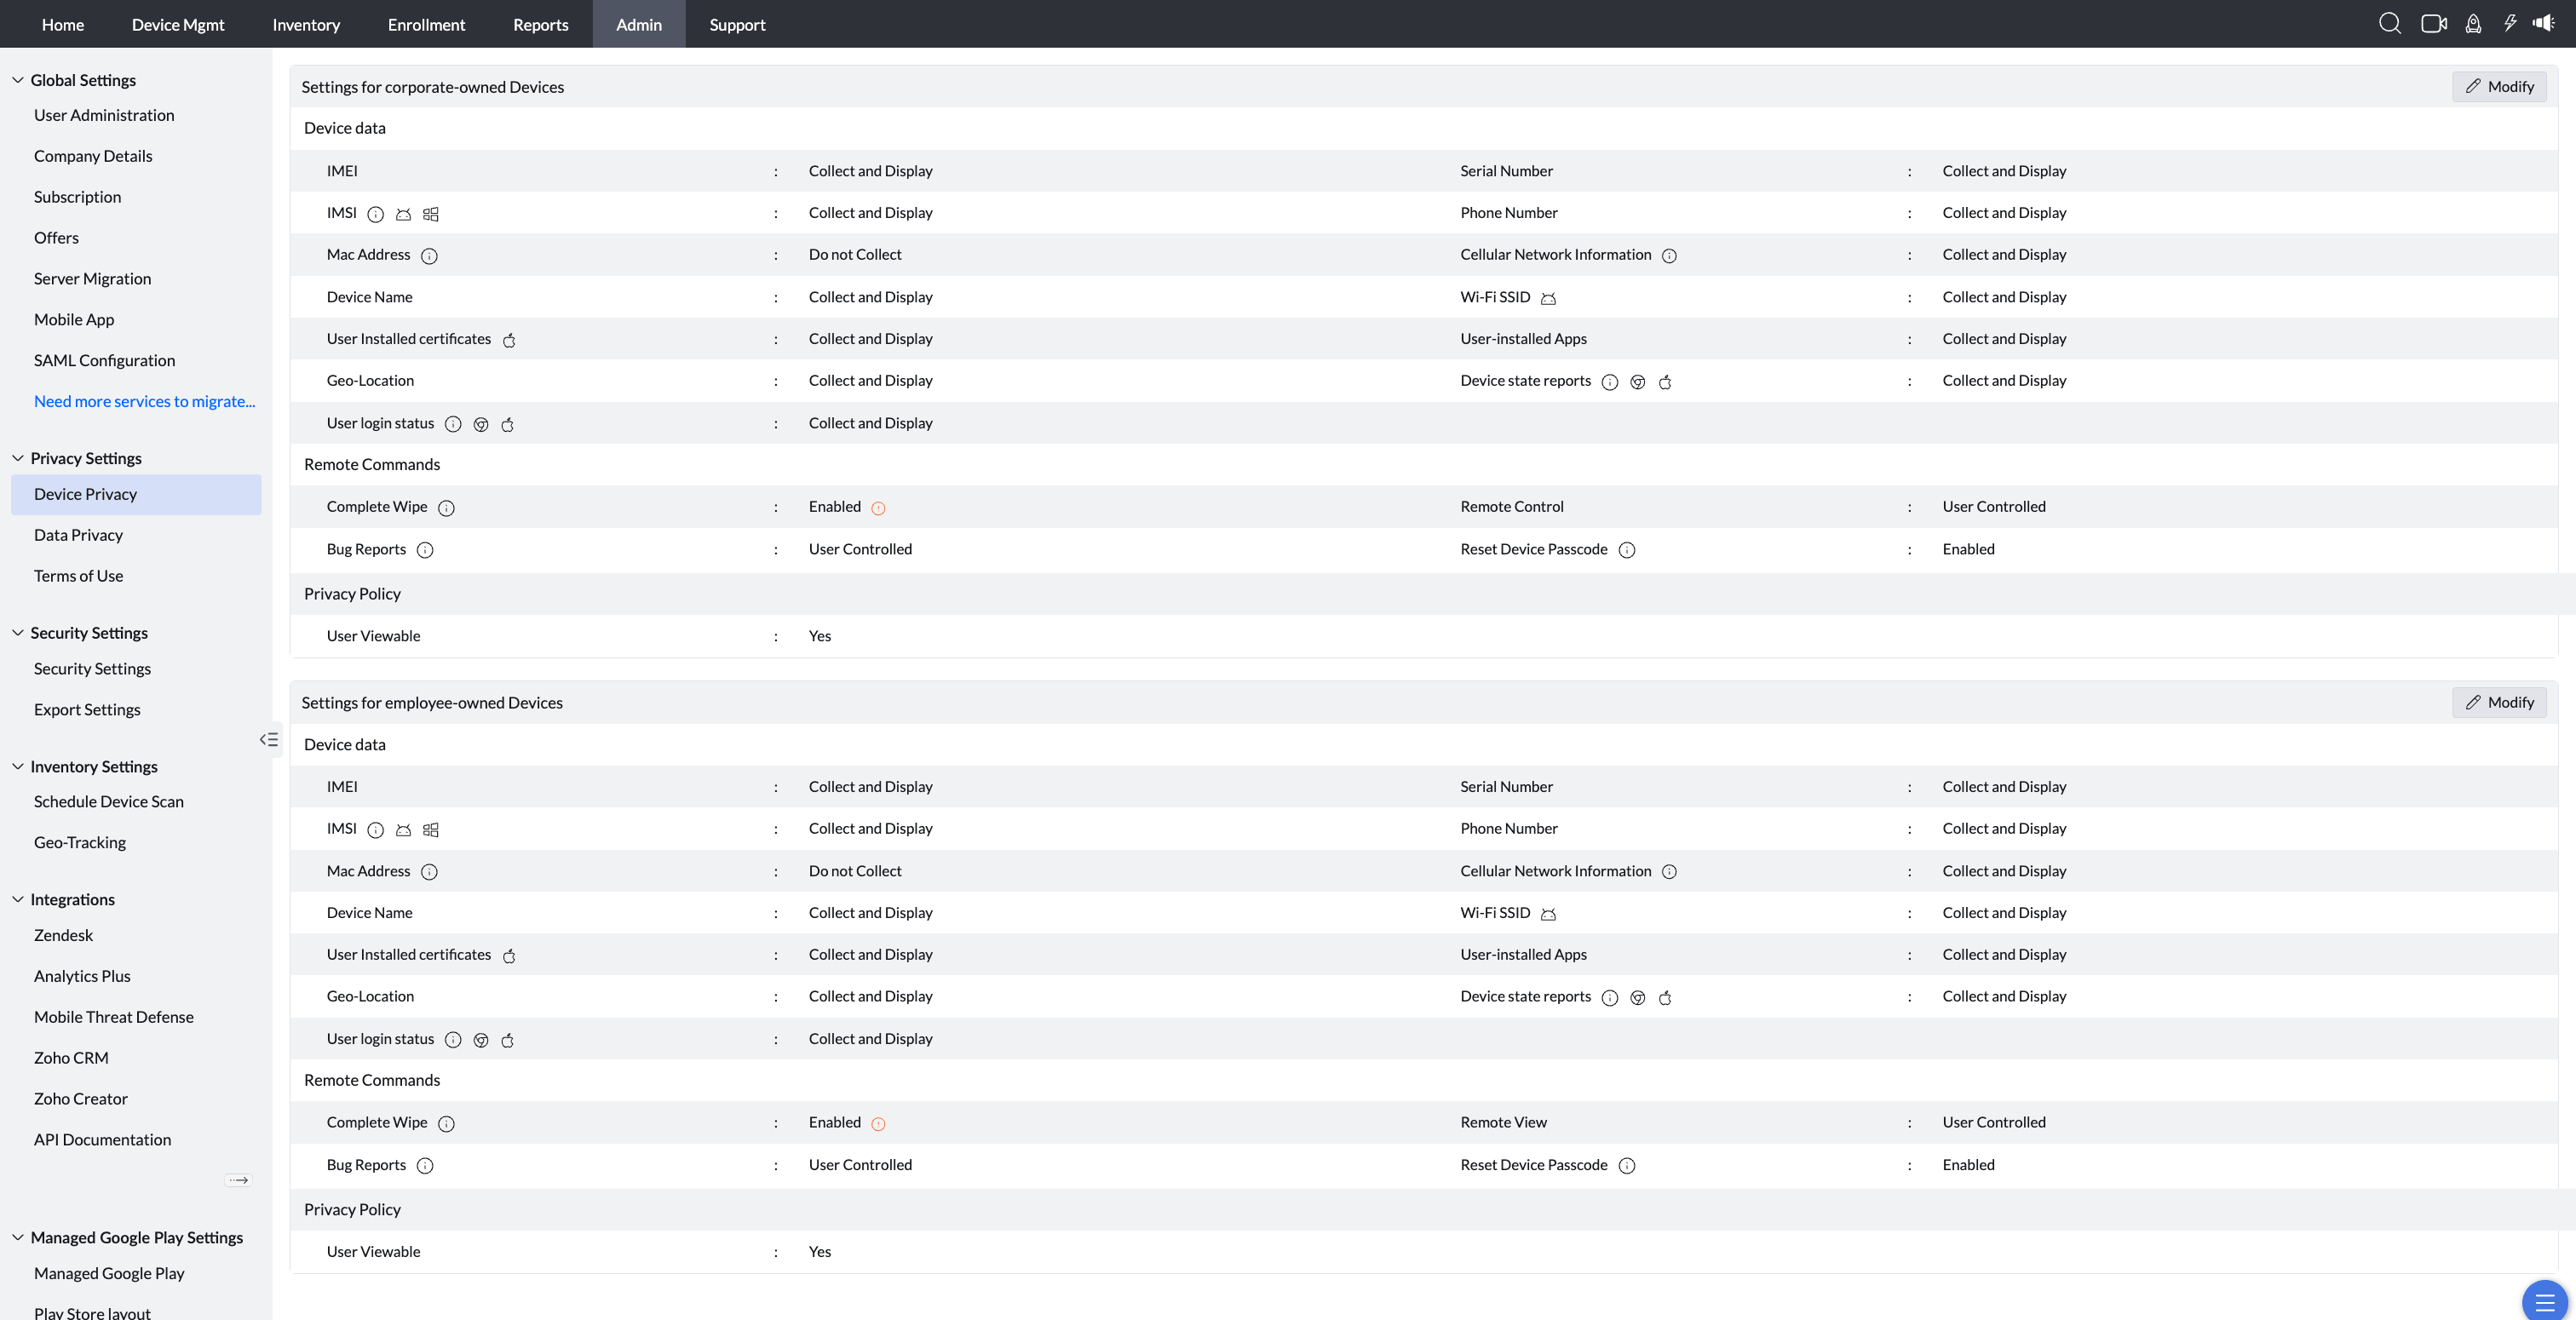This screenshot has width=2576, height=1320.
Task: Click Android icon beside corporate IMSI
Action: tap(403, 214)
